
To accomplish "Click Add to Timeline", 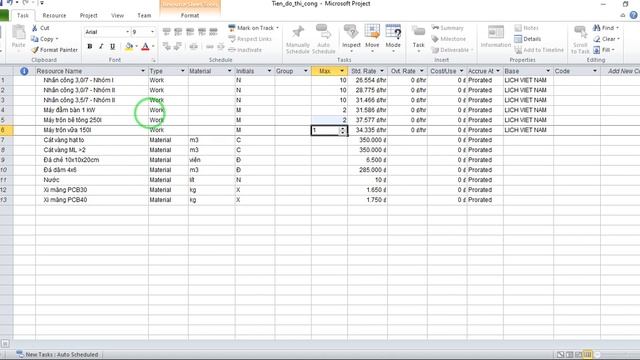I will pos(539,50).
